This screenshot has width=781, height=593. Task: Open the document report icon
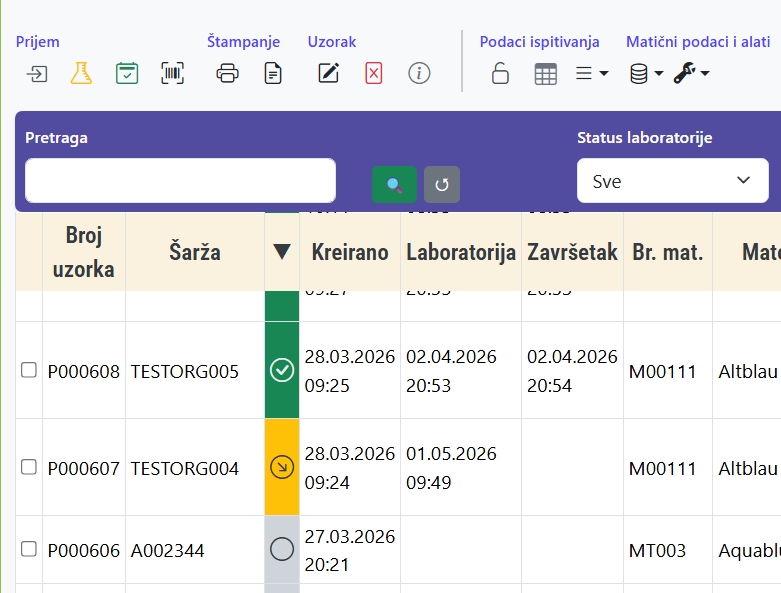coord(272,74)
